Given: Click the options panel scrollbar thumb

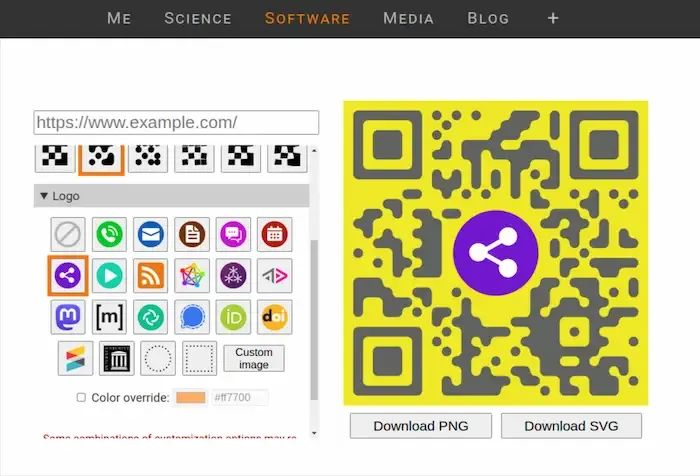Looking at the screenshot, I should [x=314, y=320].
